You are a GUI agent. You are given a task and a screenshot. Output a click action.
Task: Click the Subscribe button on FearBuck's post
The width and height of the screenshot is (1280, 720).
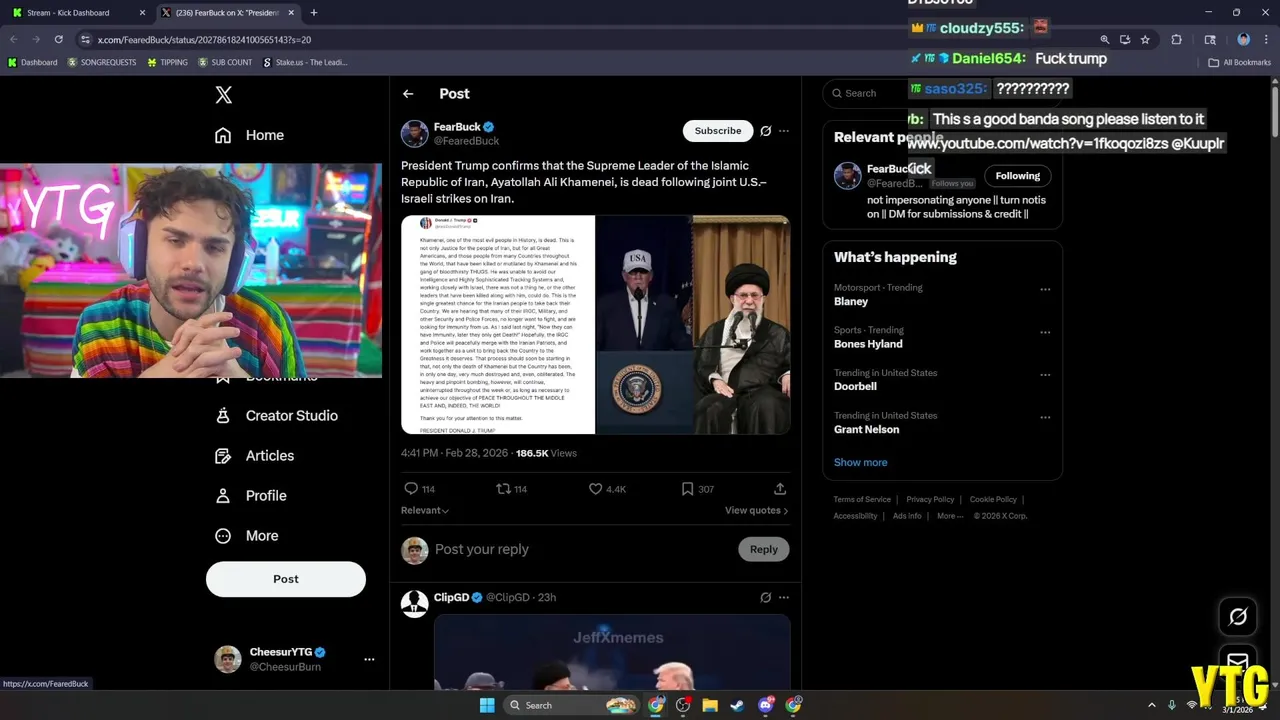coord(718,131)
